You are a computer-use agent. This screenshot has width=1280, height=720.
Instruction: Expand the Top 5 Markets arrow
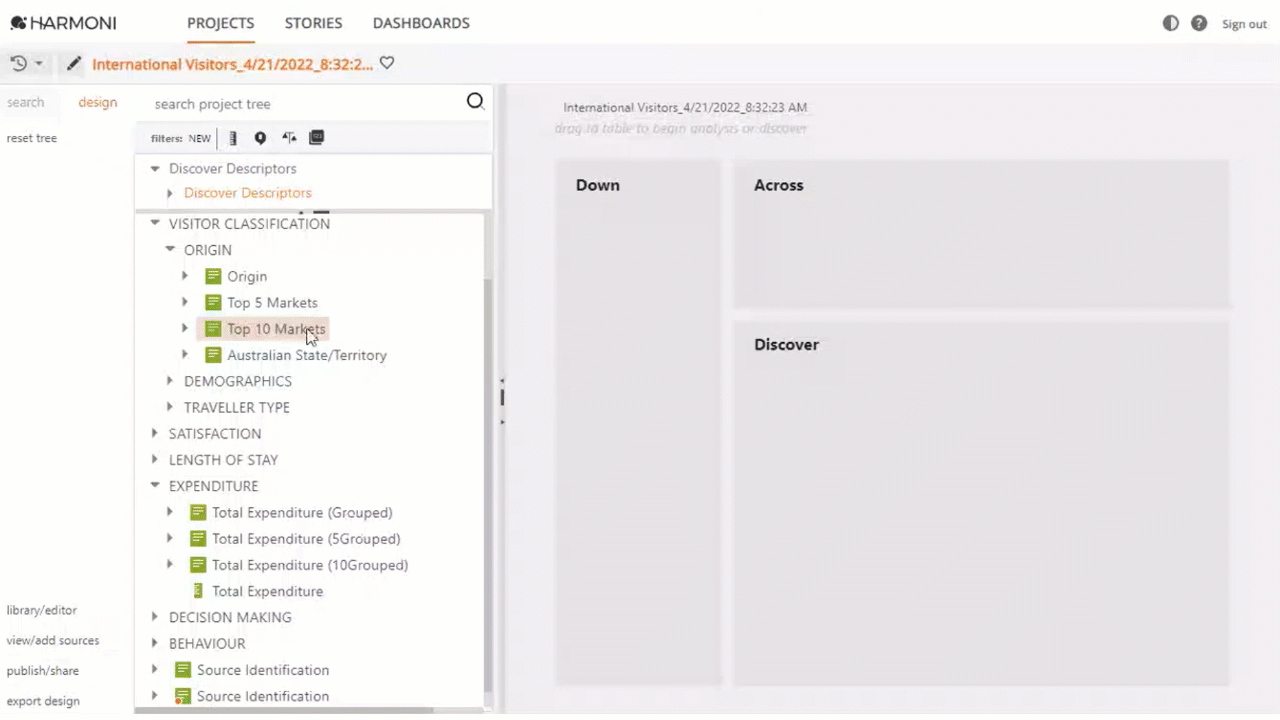point(185,302)
